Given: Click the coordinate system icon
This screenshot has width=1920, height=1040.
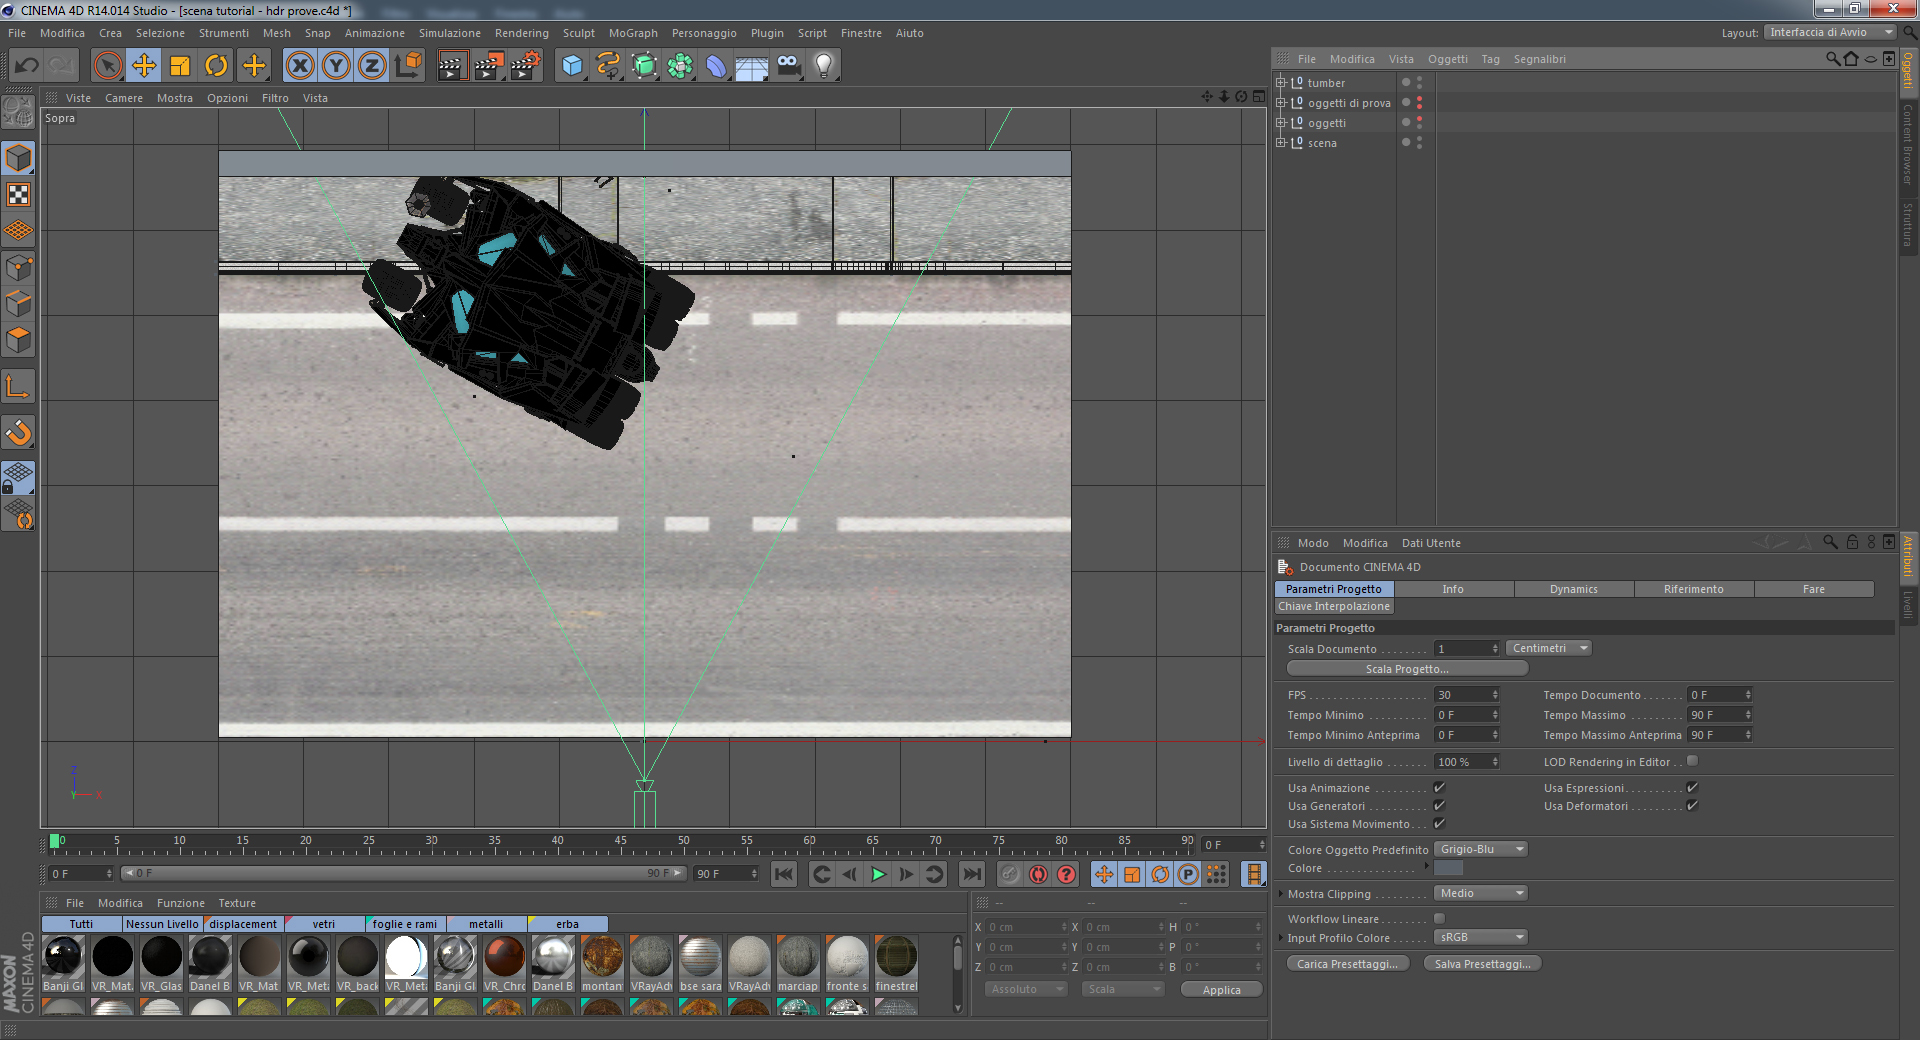Looking at the screenshot, I should click(408, 66).
